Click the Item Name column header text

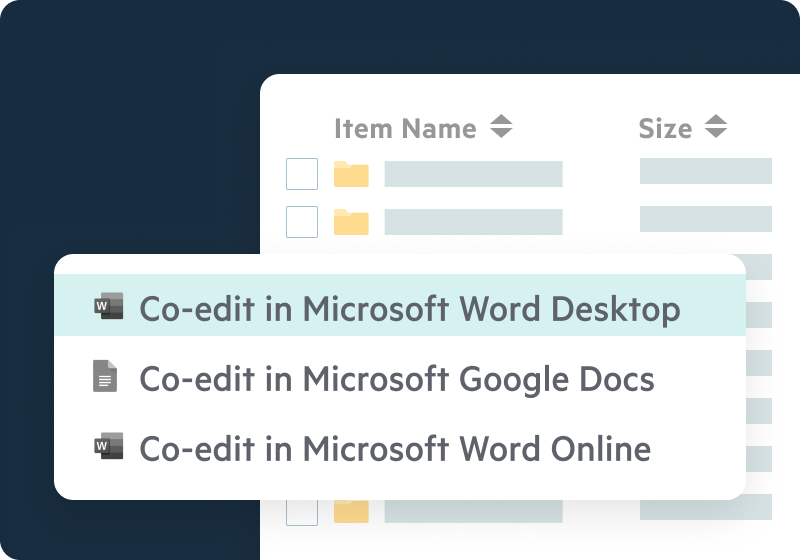click(x=405, y=128)
